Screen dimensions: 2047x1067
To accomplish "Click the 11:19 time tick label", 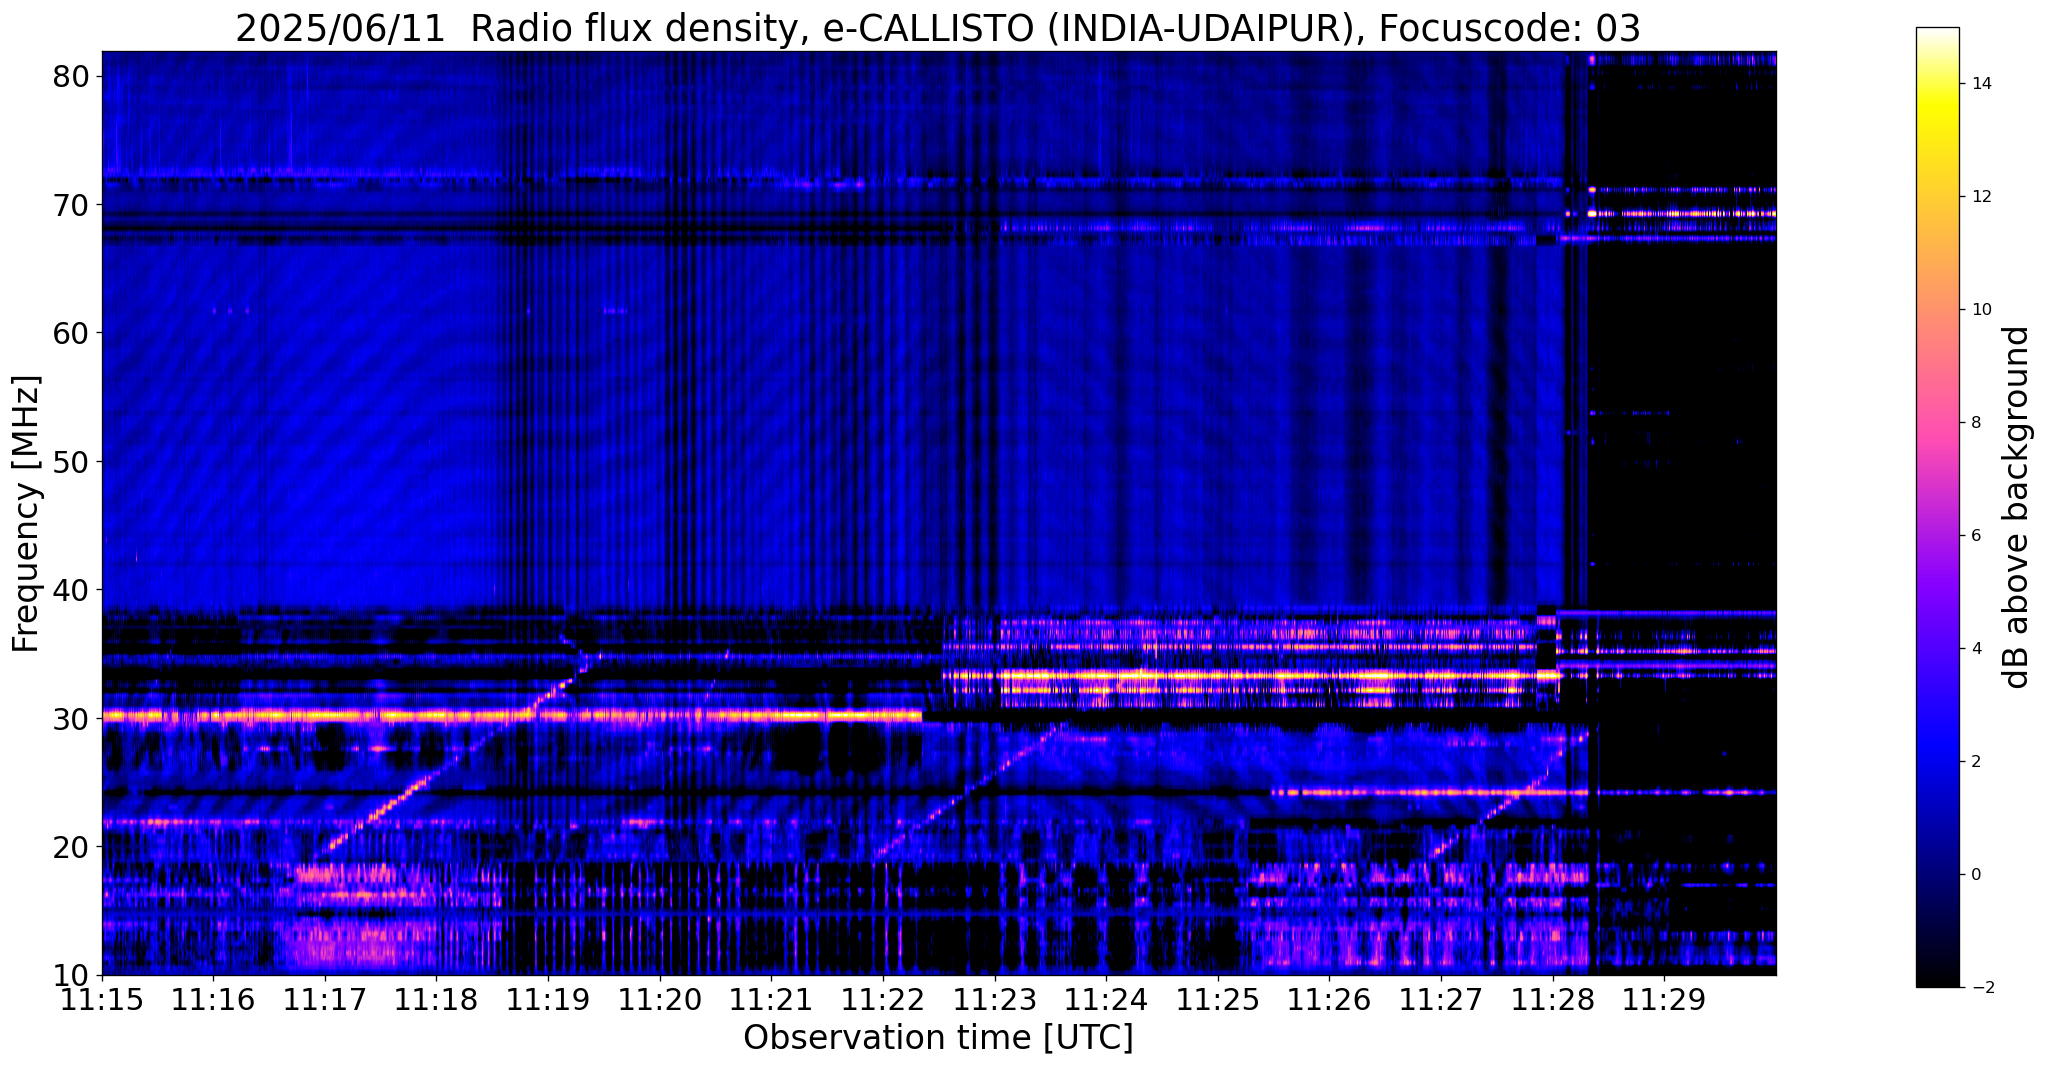I will [x=548, y=999].
